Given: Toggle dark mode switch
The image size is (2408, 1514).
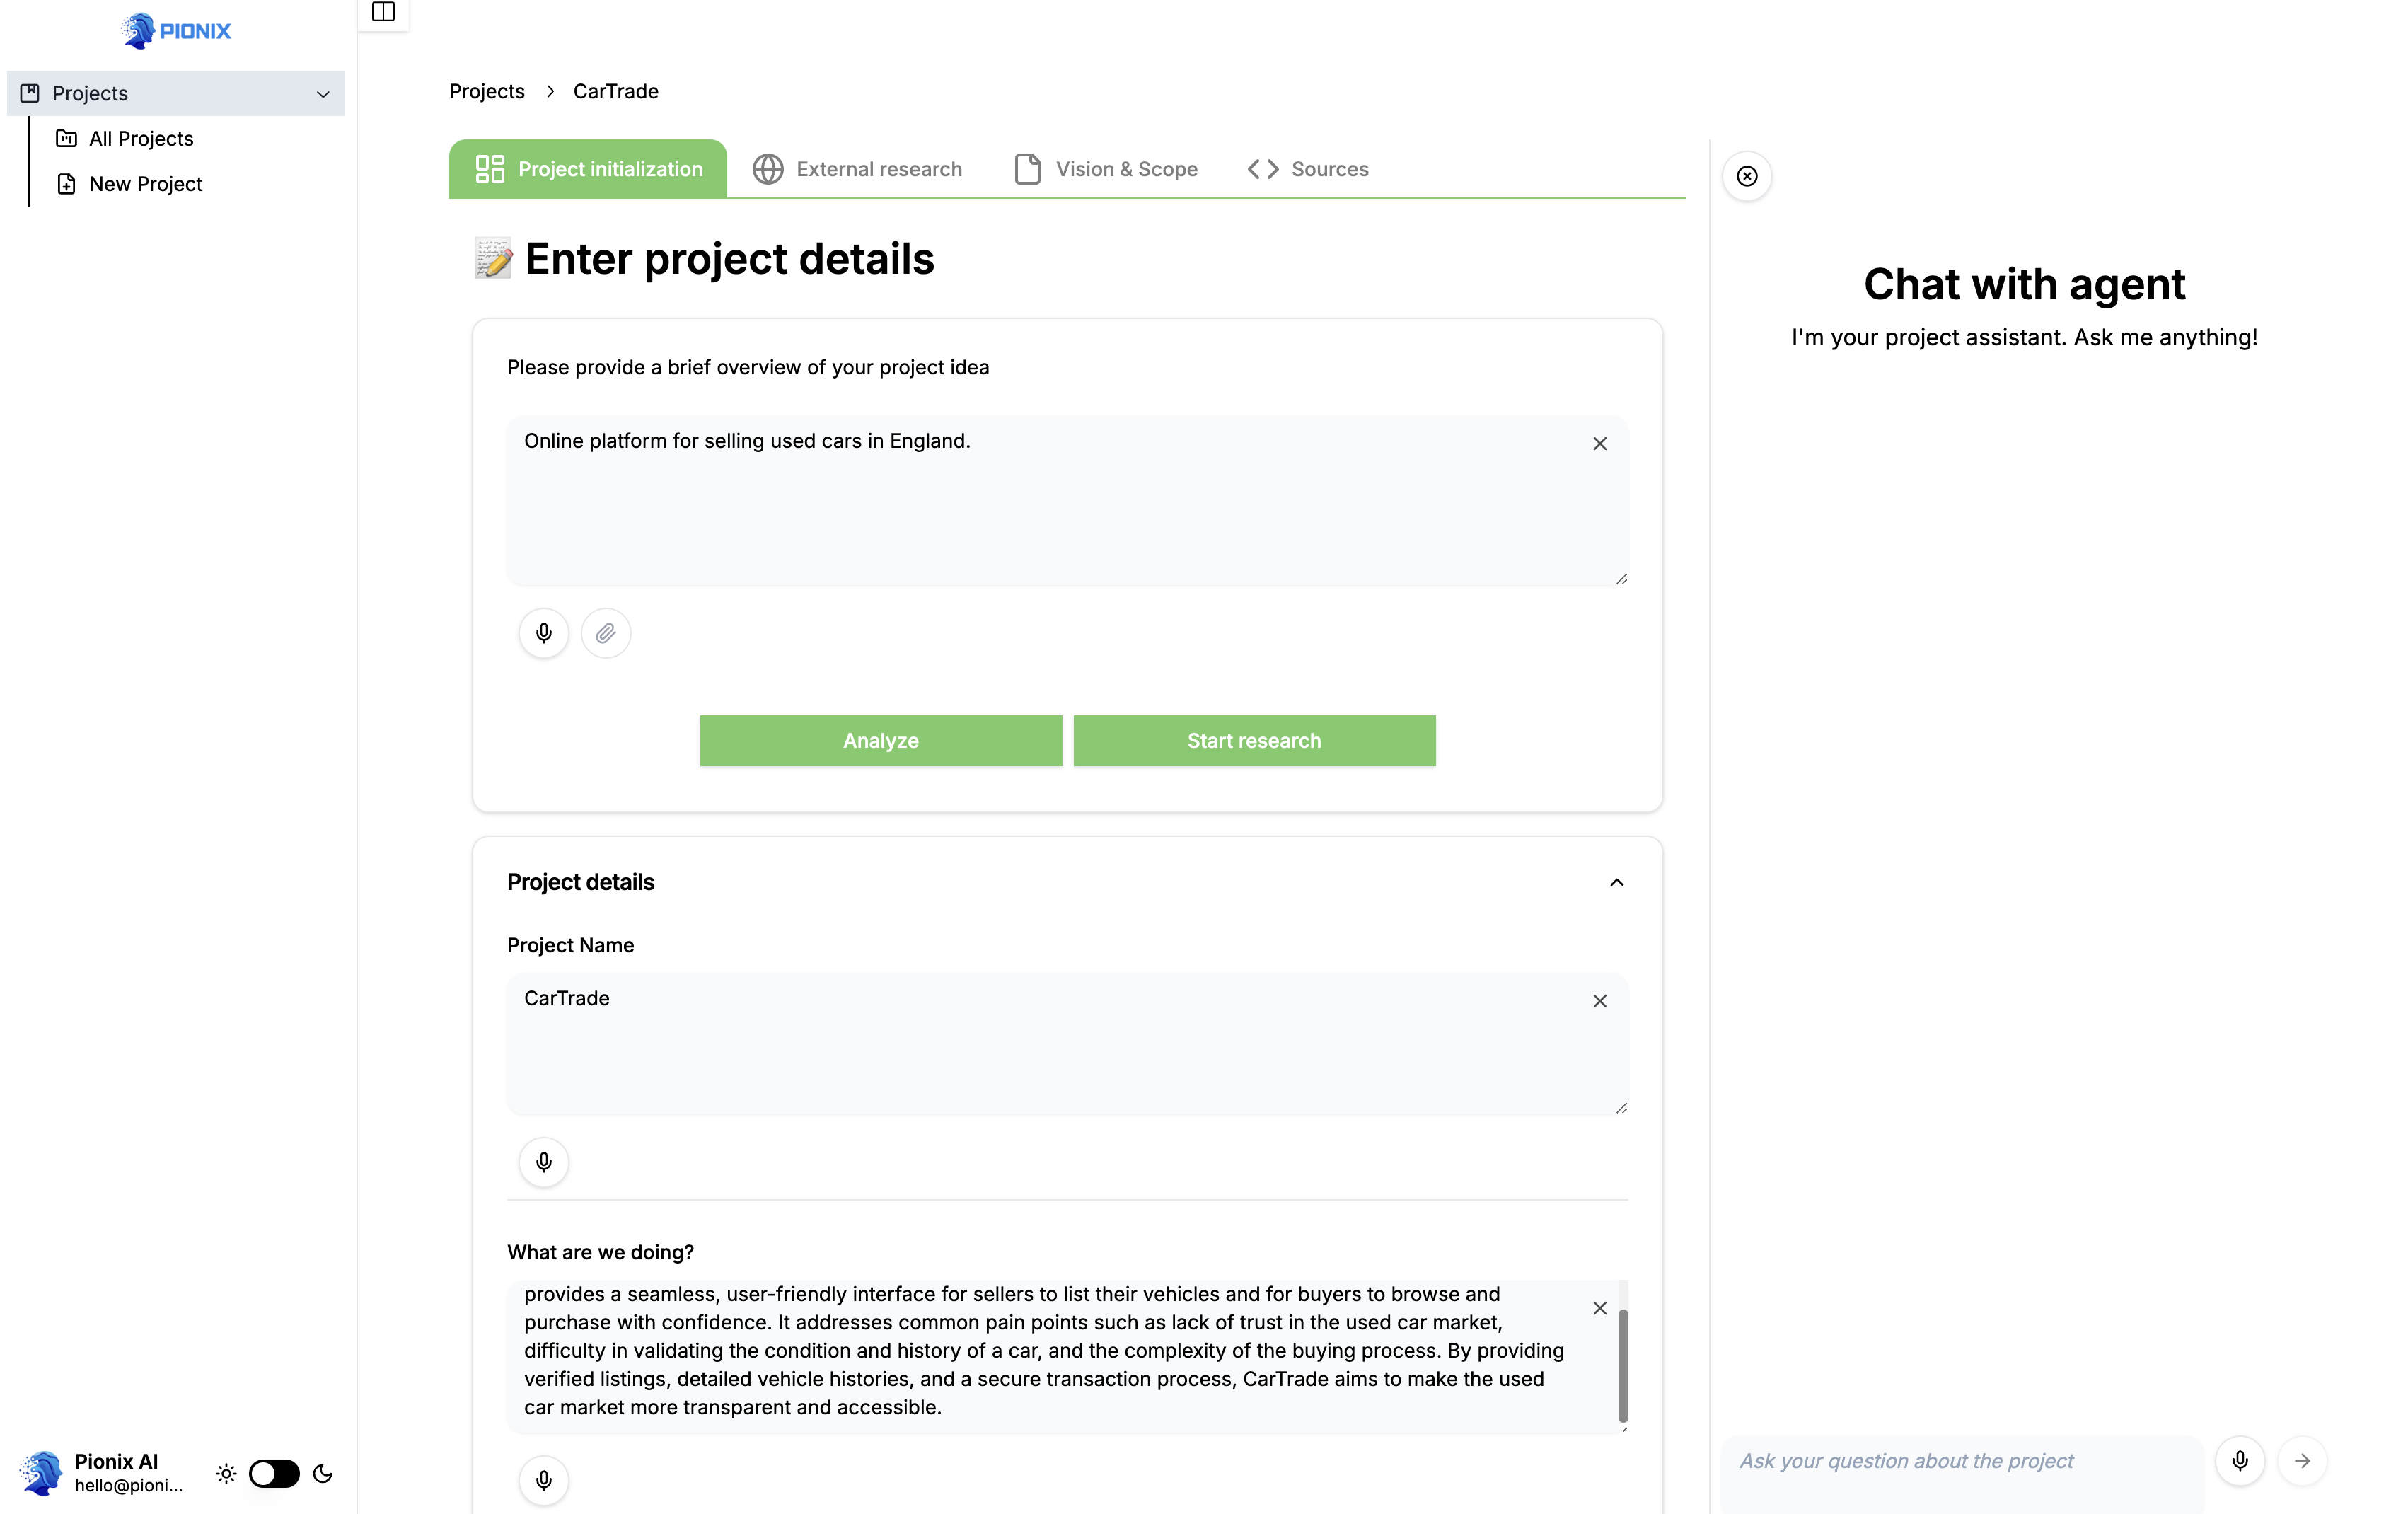Looking at the screenshot, I should pos(274,1473).
